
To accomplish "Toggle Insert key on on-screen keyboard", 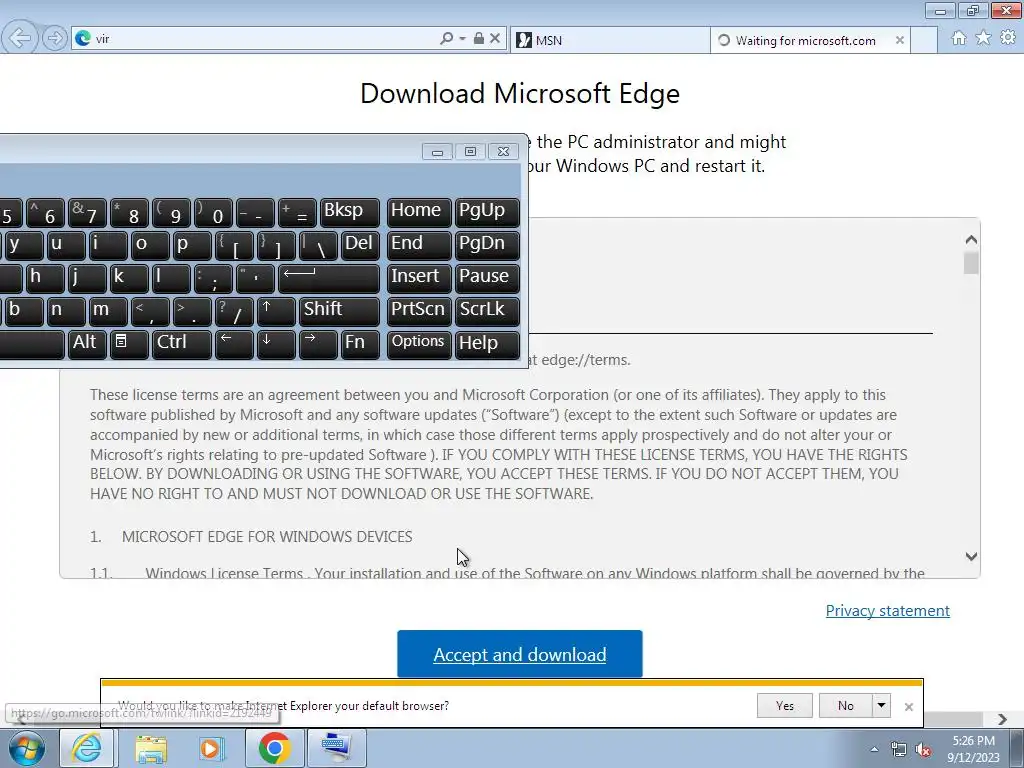I will click(x=419, y=278).
